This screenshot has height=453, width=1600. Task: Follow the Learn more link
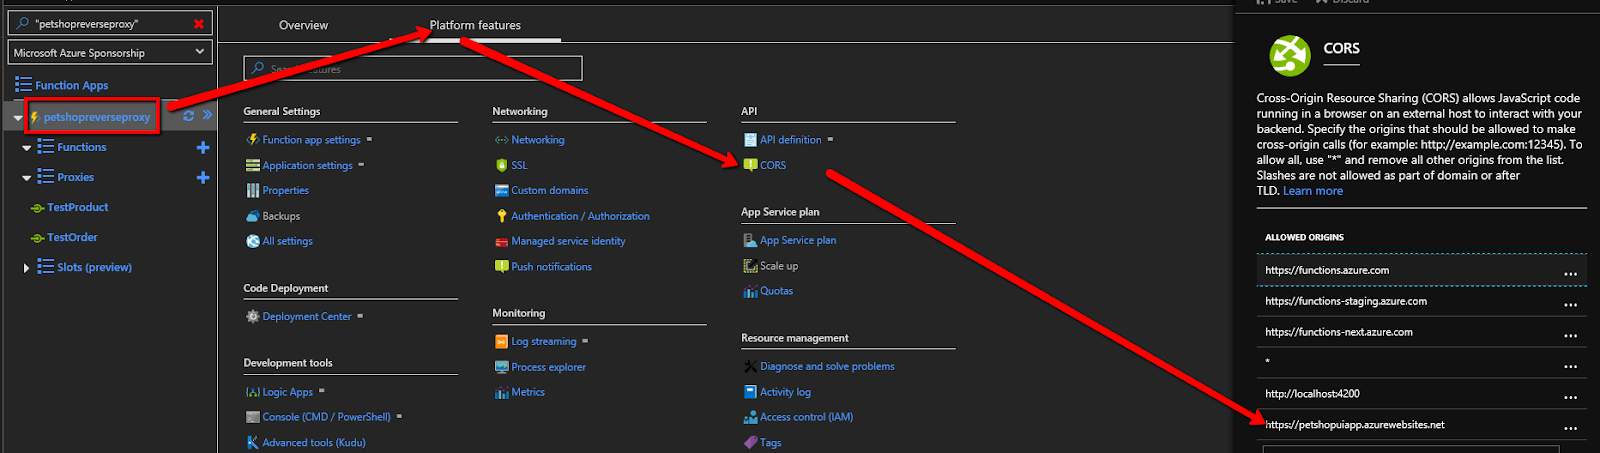1313,191
